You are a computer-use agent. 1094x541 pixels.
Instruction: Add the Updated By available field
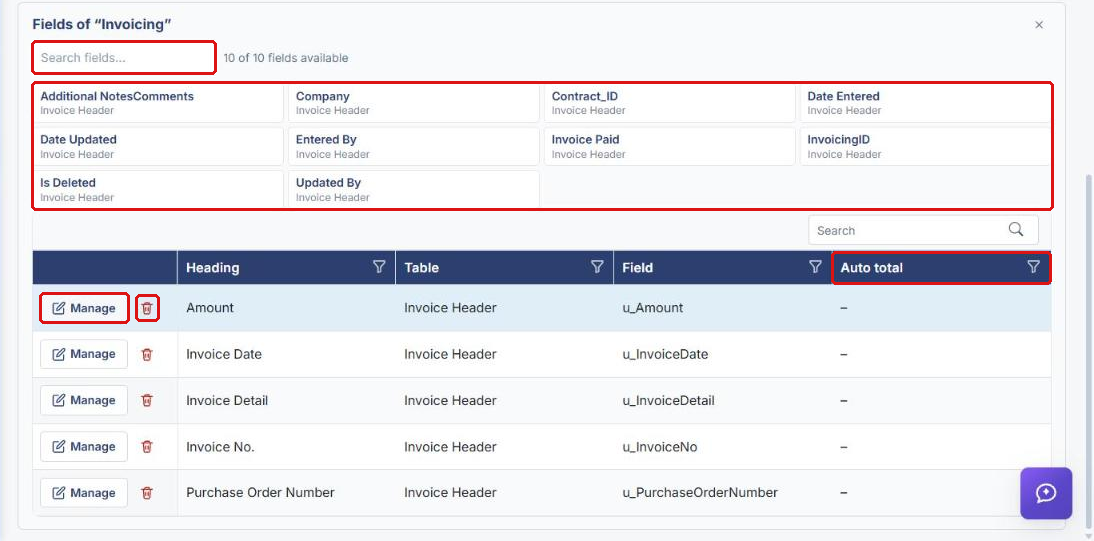(414, 189)
